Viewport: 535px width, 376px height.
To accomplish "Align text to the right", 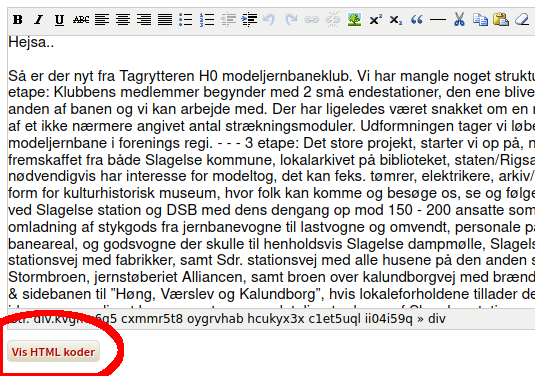I will tap(144, 20).
